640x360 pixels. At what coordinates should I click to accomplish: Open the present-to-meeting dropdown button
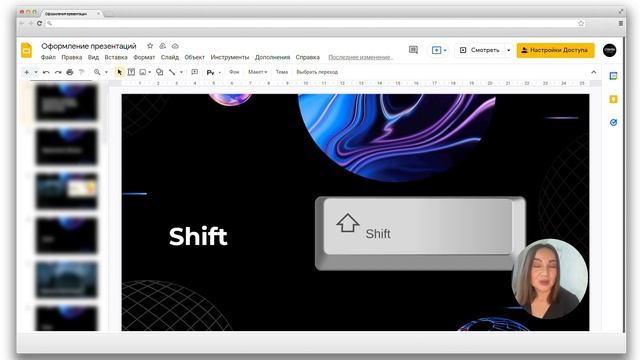[439, 50]
